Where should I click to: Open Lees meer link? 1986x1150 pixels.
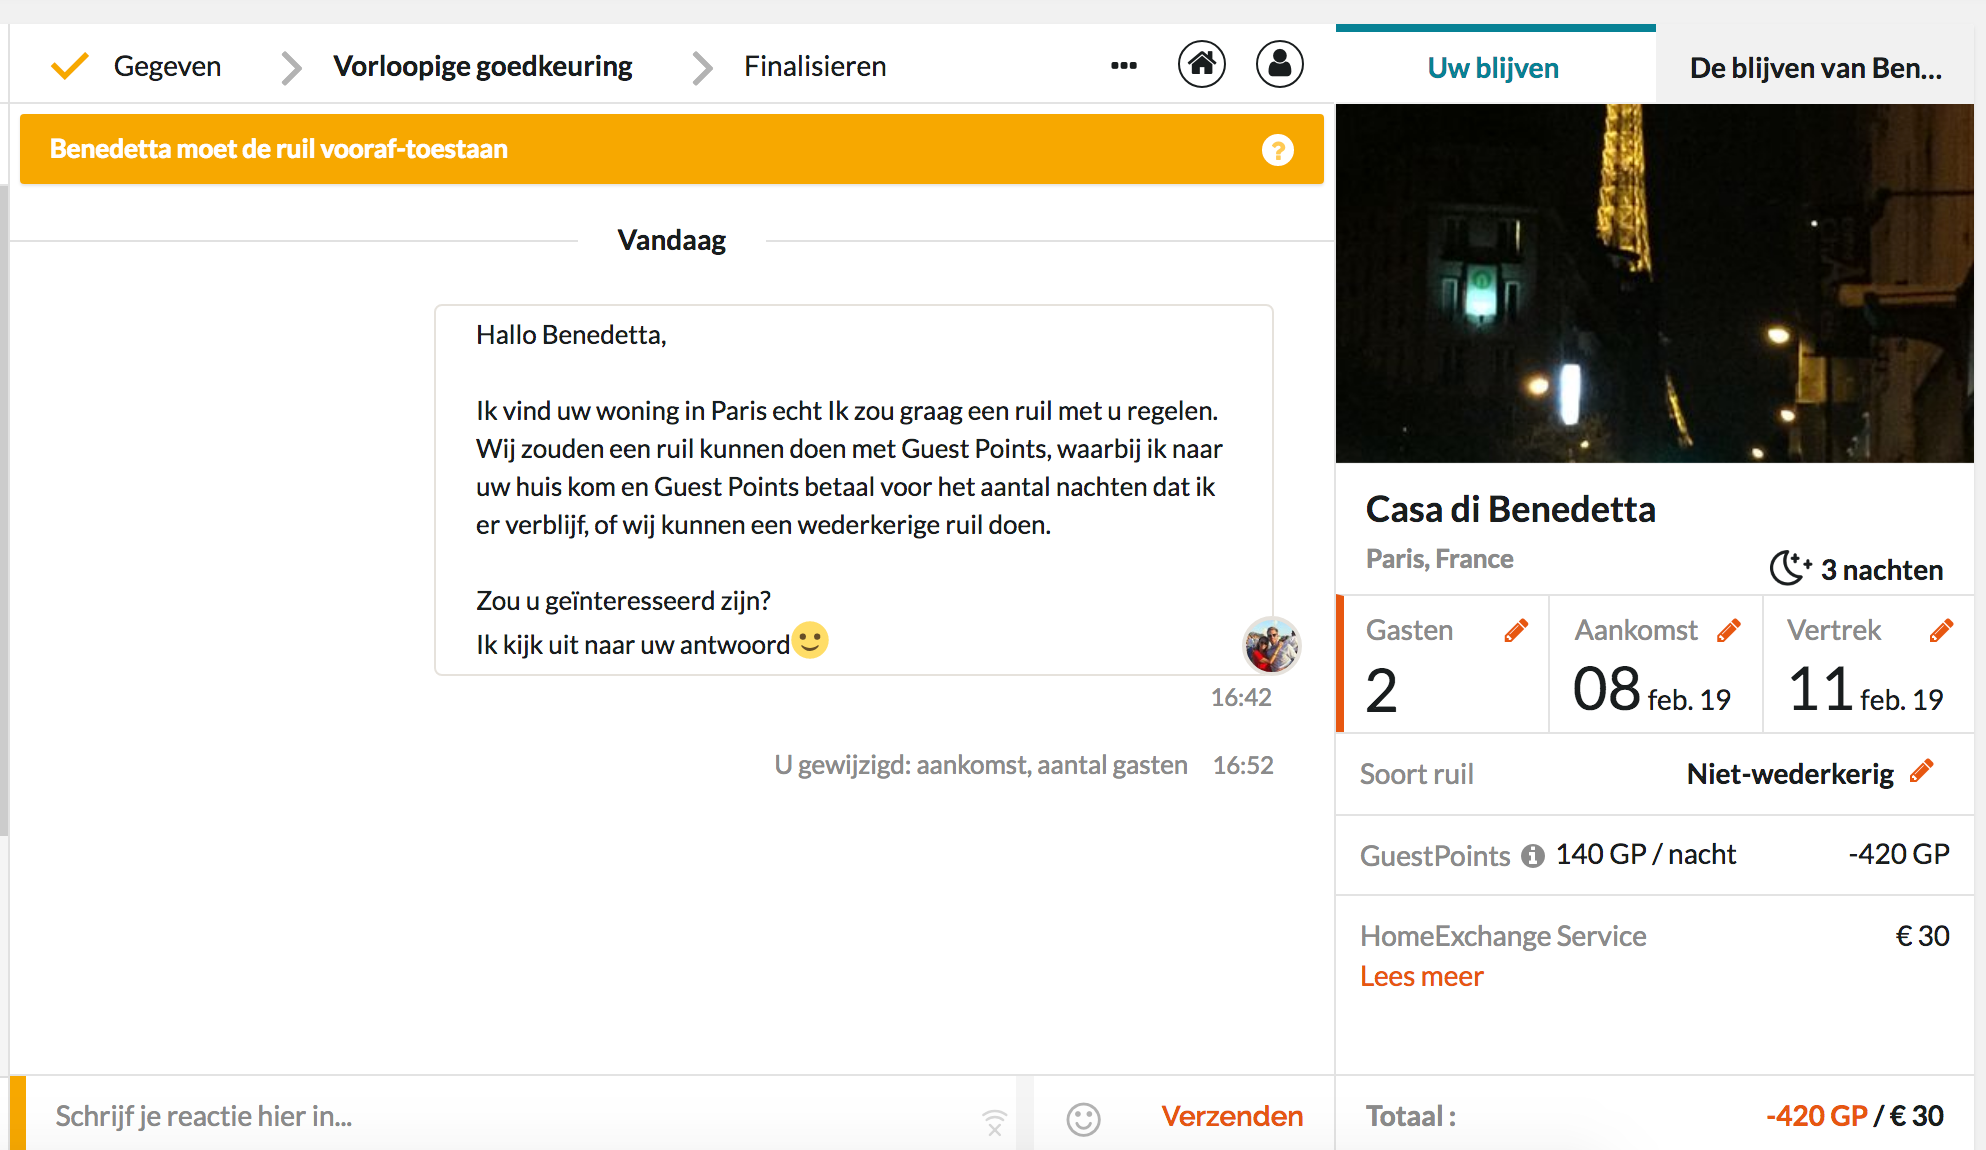coord(1421,976)
